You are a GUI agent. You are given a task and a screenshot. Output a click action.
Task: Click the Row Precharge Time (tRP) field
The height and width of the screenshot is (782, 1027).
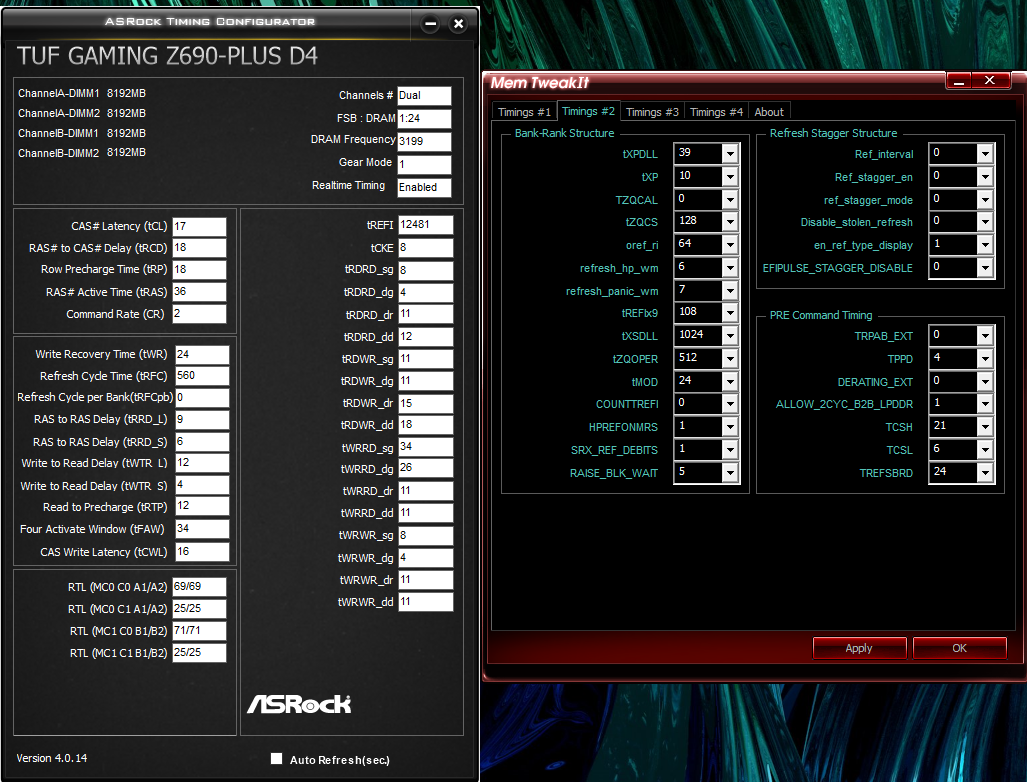pos(199,270)
